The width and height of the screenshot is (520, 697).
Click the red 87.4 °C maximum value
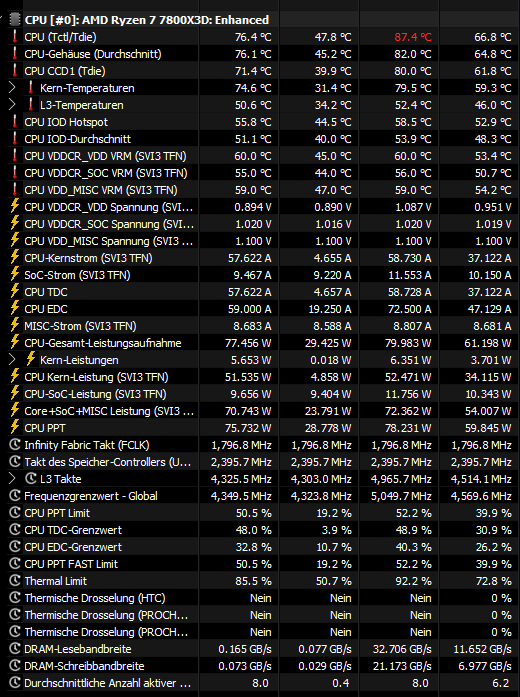click(x=413, y=37)
